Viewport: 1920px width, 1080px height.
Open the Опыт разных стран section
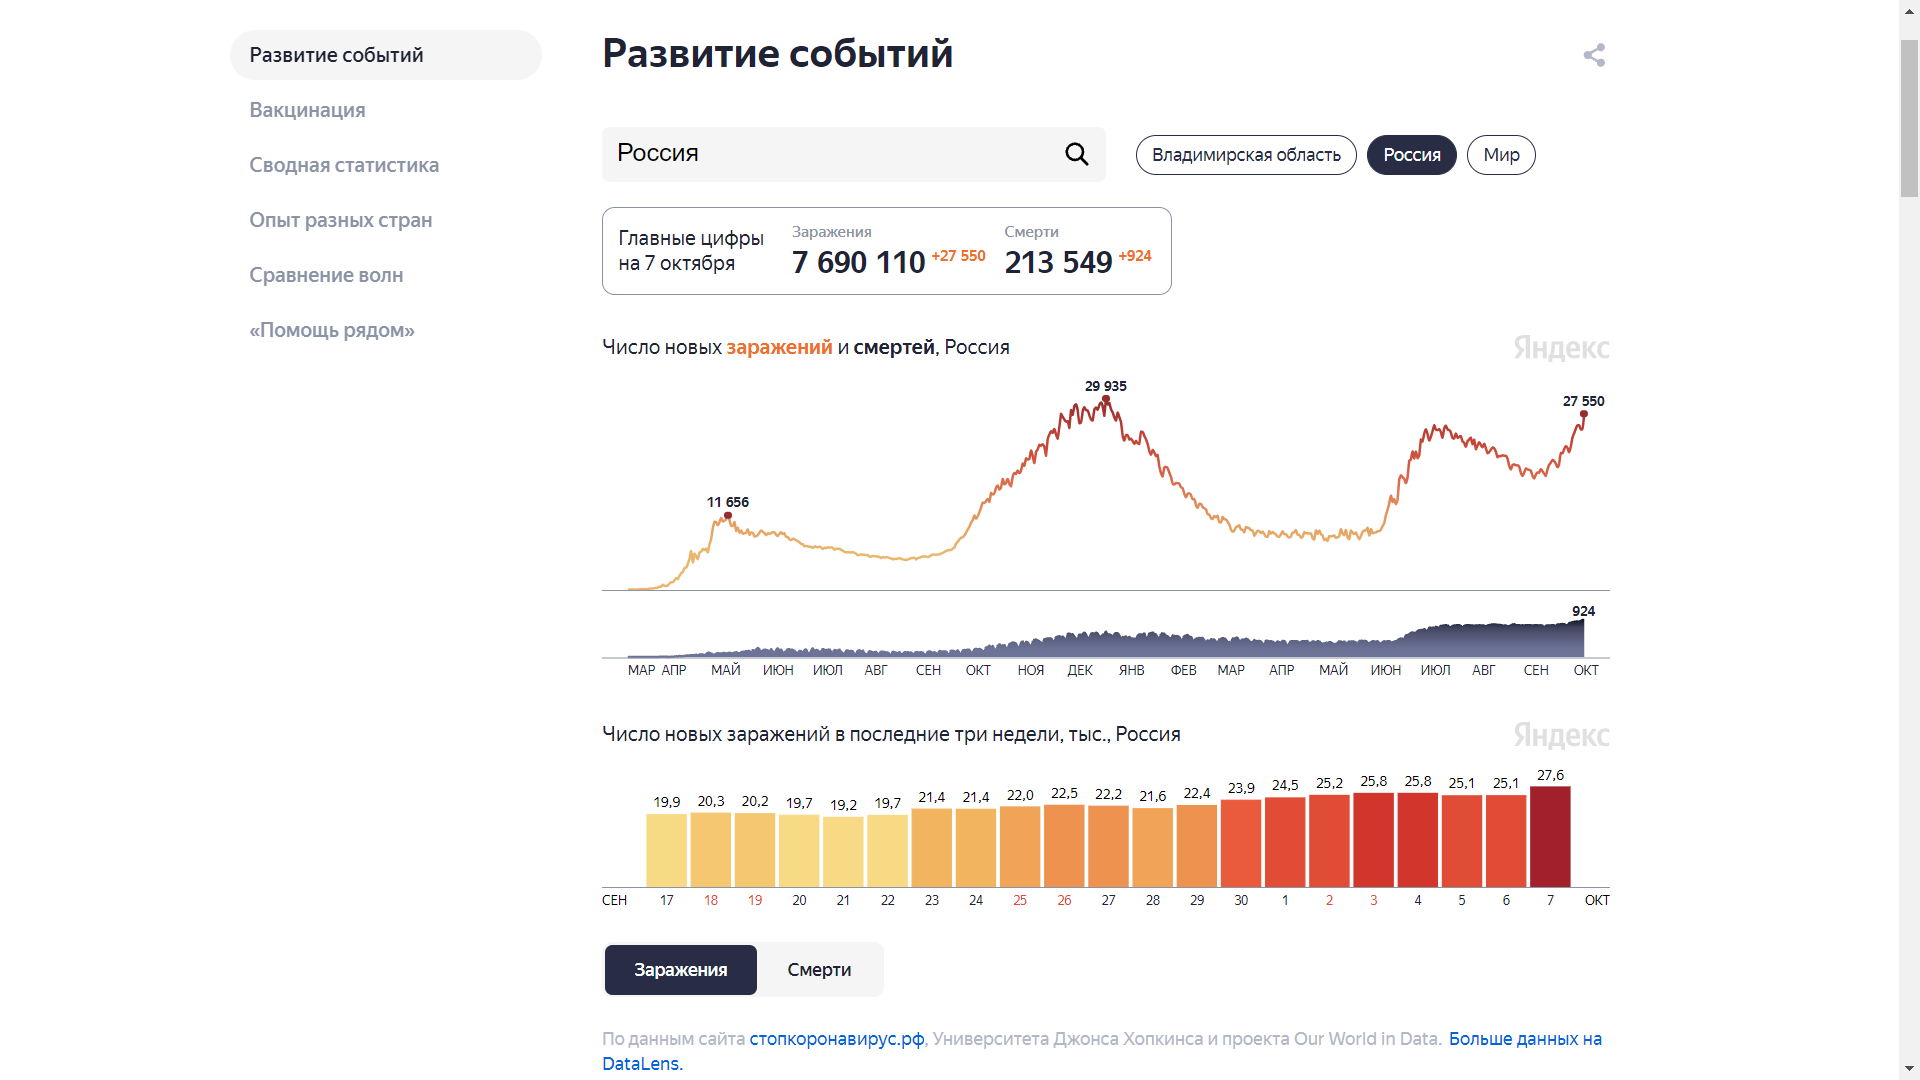[341, 220]
